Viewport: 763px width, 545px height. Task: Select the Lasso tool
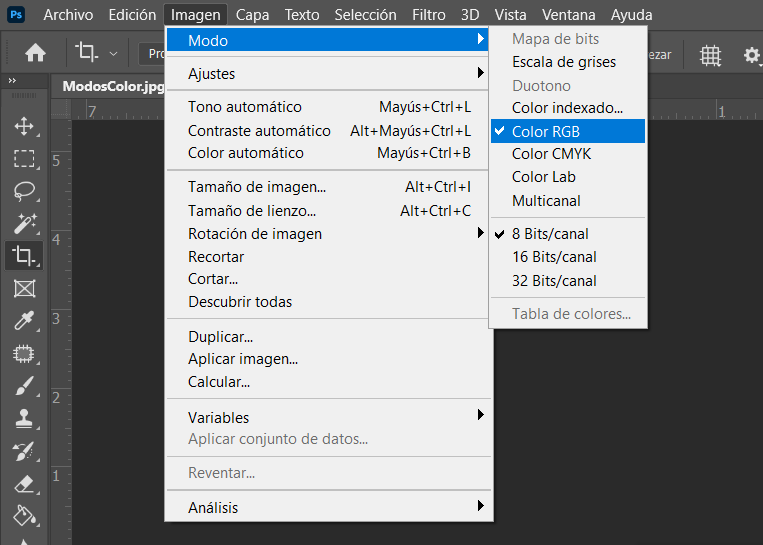click(x=24, y=190)
